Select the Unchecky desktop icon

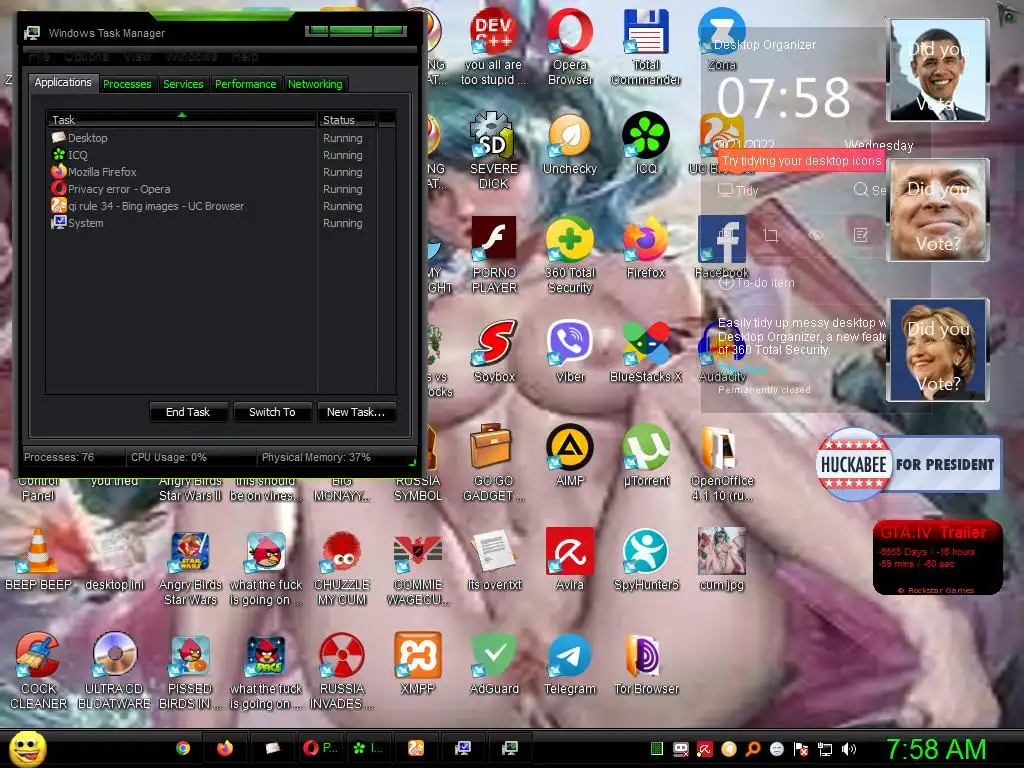(570, 144)
